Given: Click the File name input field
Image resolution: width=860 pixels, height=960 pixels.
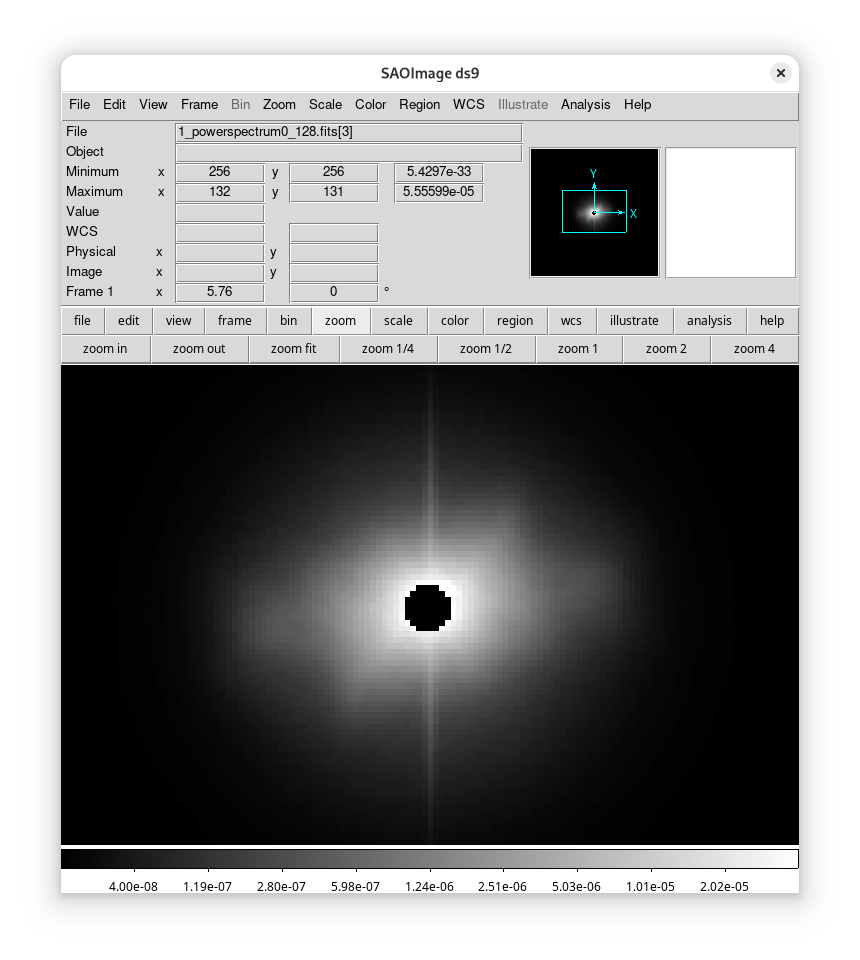Looking at the screenshot, I should tap(348, 132).
